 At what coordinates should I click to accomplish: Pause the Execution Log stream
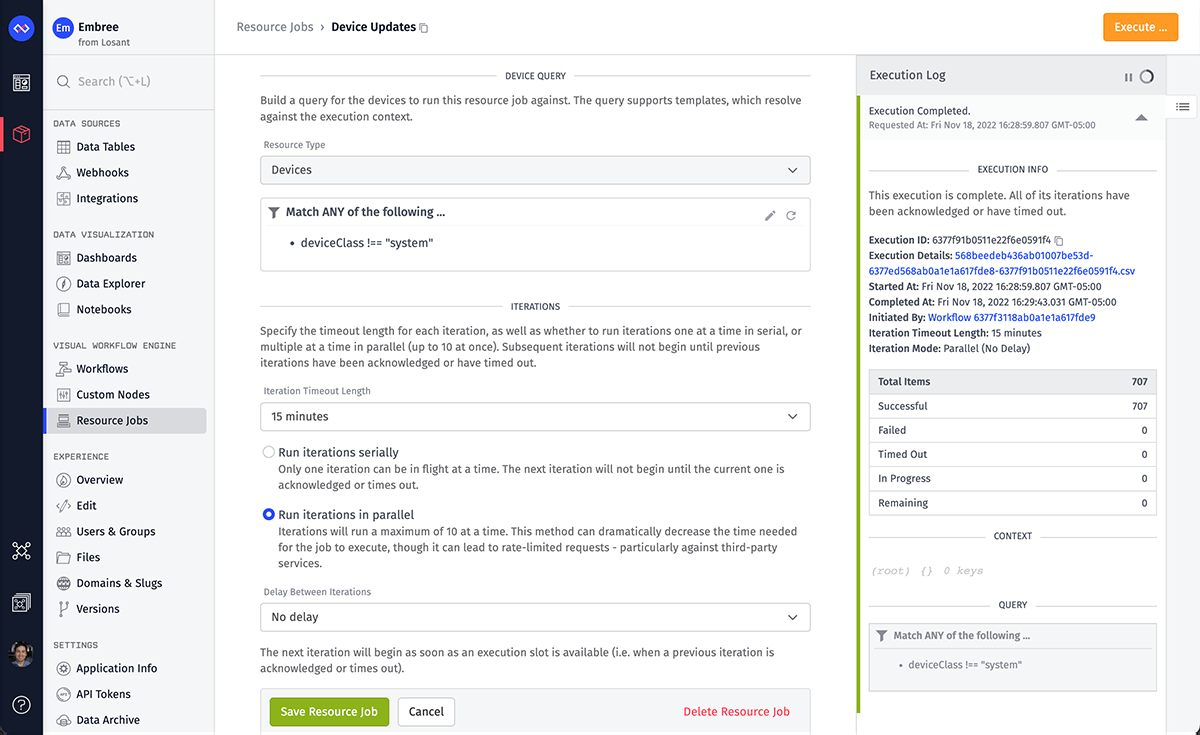coord(1128,75)
